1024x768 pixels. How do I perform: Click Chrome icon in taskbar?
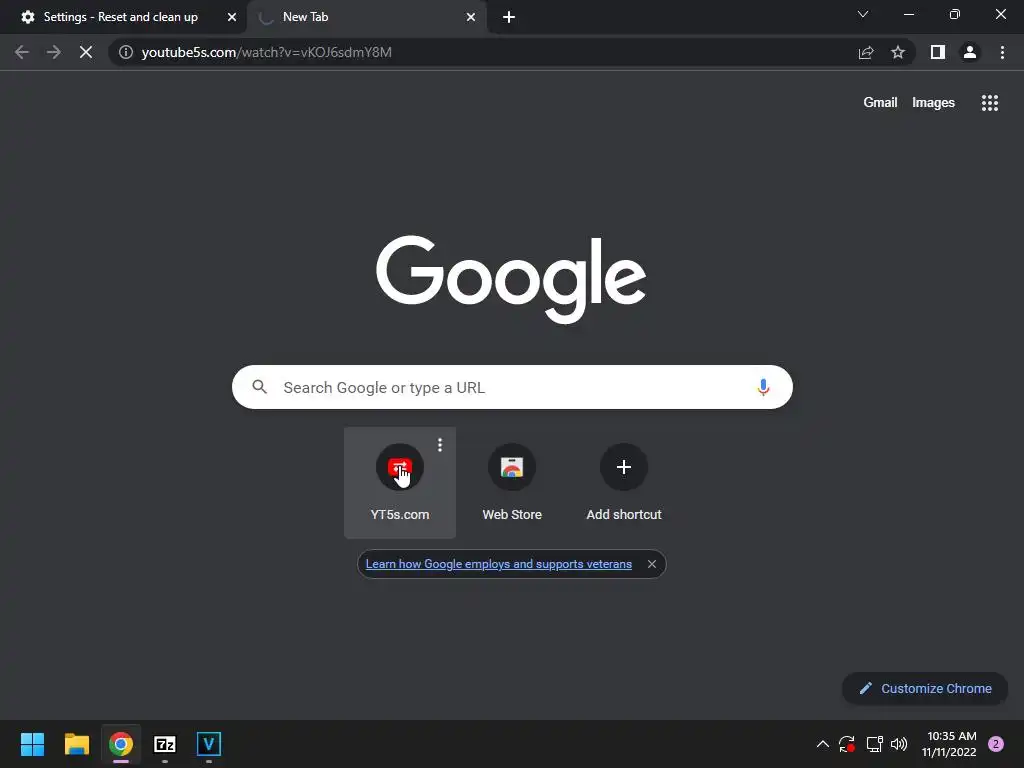tap(121, 744)
